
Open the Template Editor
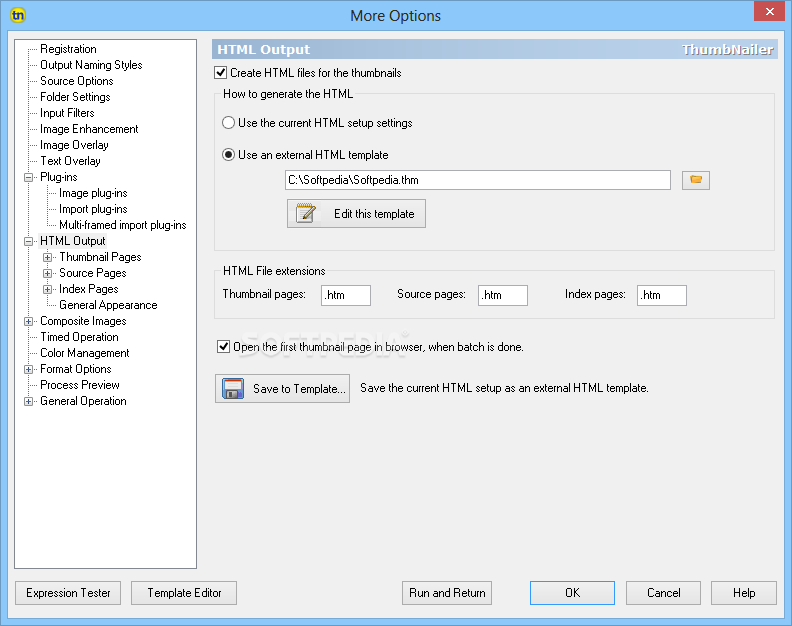[184, 593]
